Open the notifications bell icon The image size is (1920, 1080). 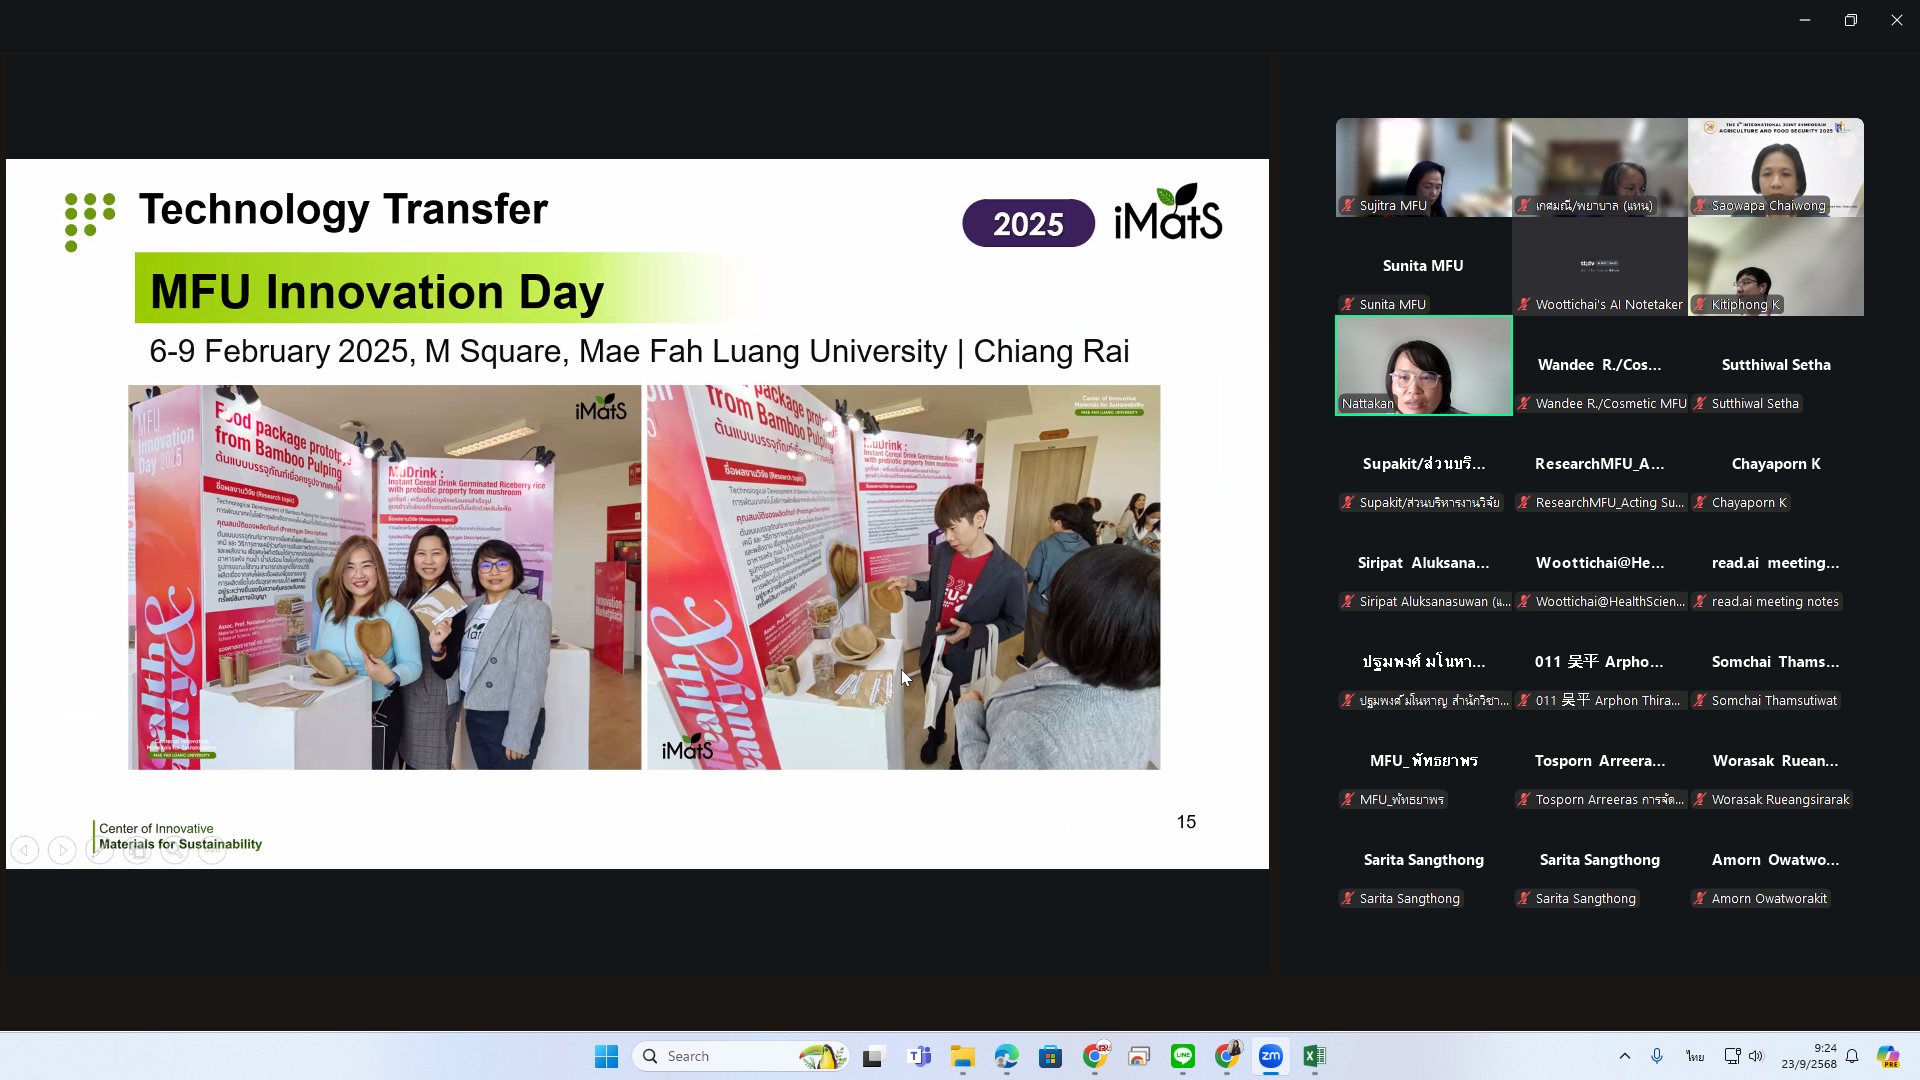(1852, 1056)
